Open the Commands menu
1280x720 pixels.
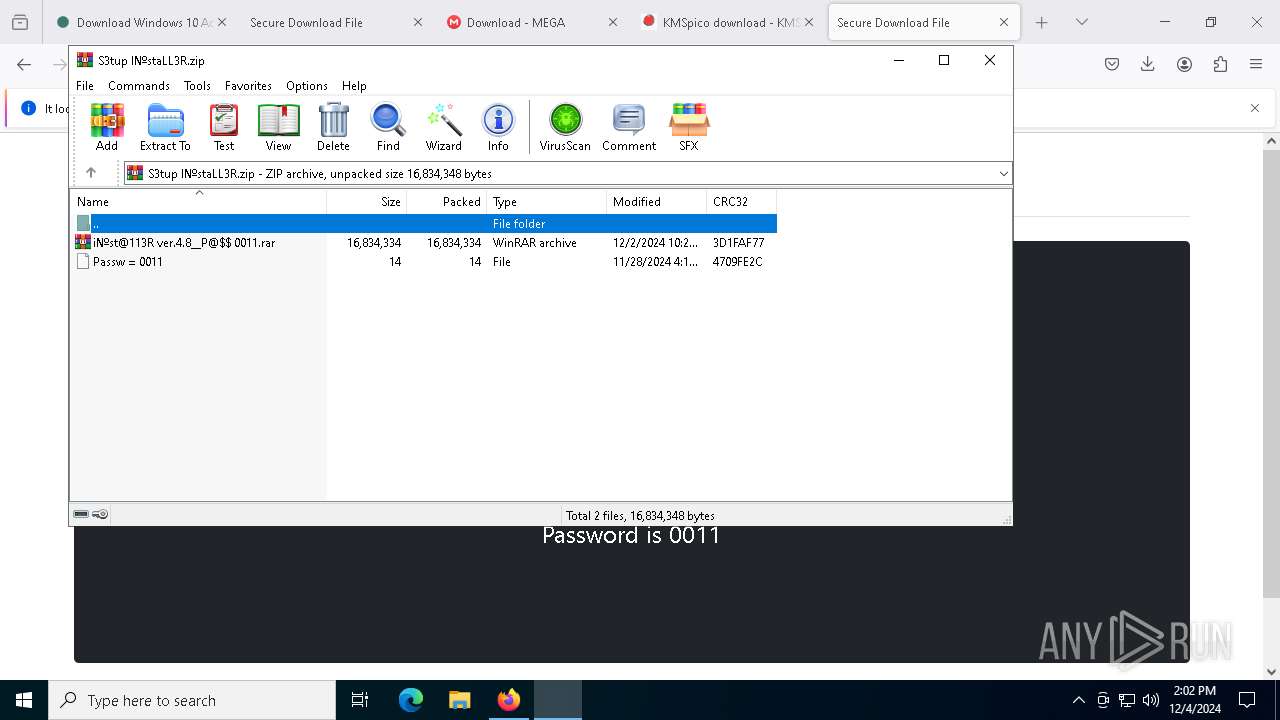point(139,86)
